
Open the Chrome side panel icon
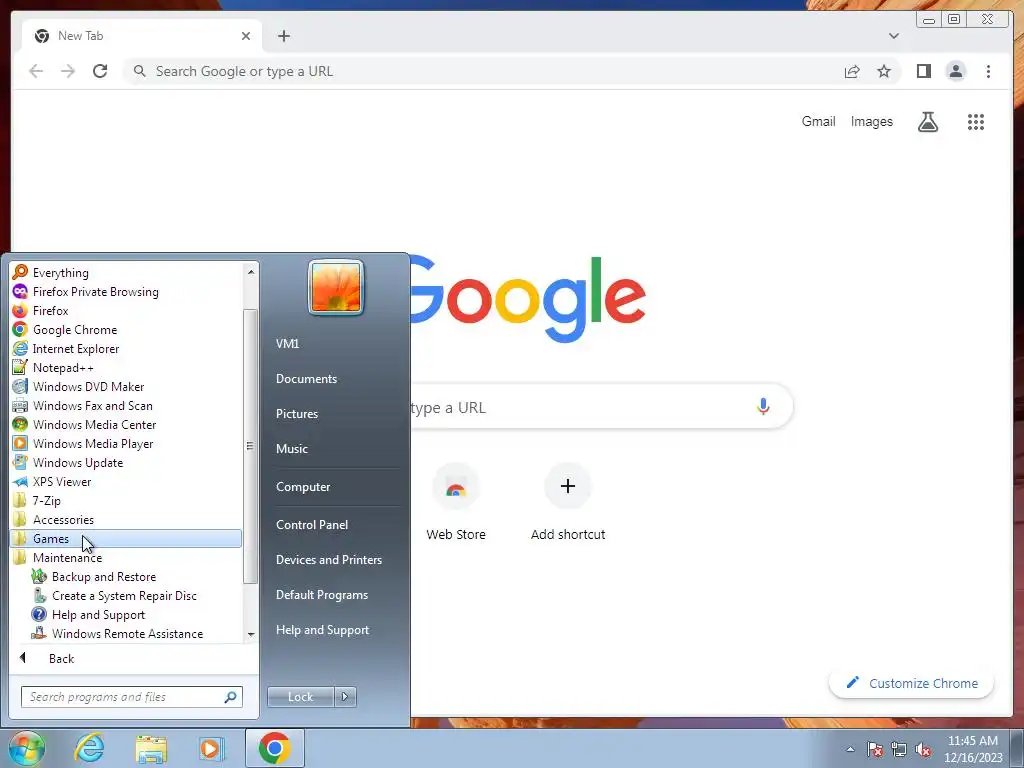click(923, 71)
